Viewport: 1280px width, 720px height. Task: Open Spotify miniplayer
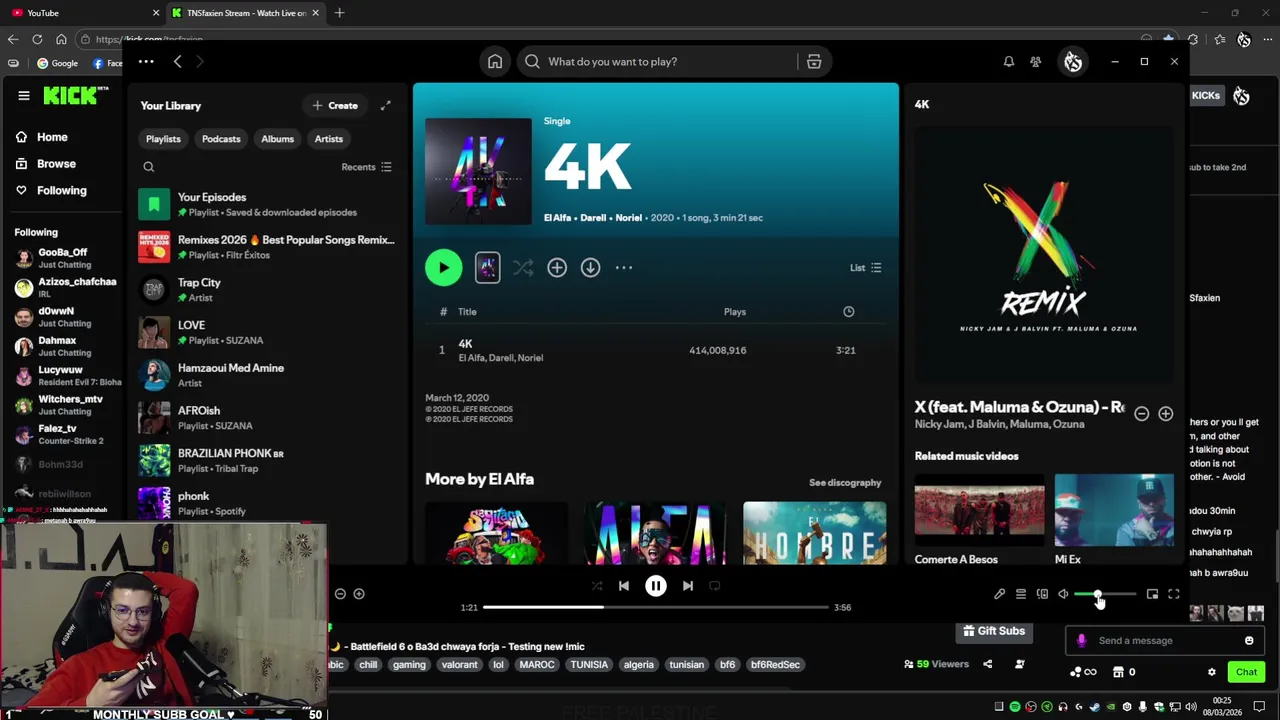point(1152,594)
